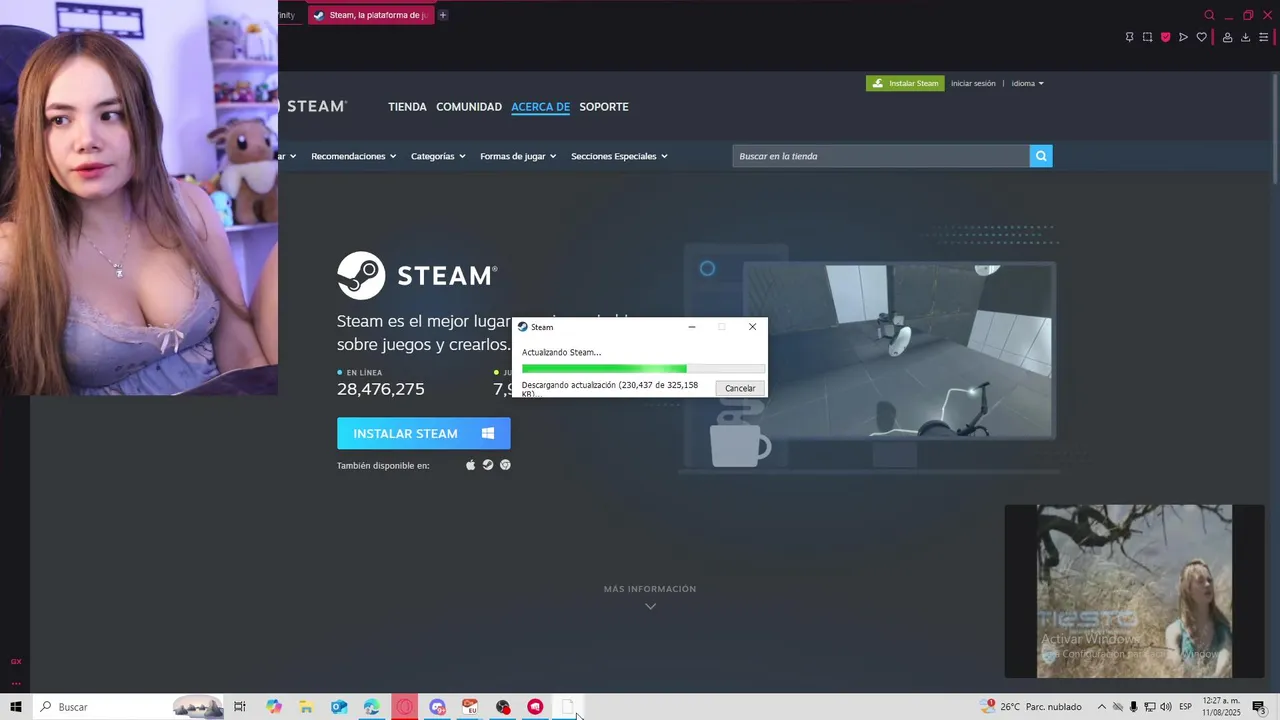
Task: Open the red ad blocker shield icon
Action: click(x=1165, y=37)
